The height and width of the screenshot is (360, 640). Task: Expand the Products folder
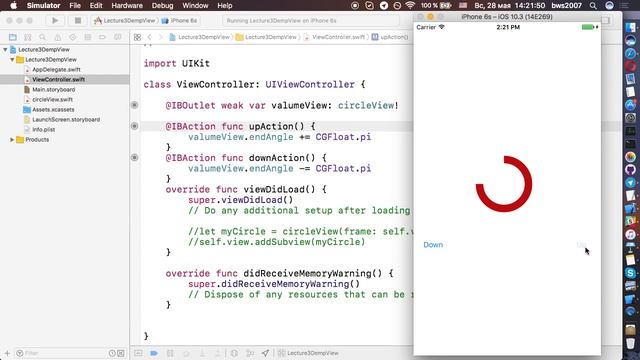click(x=12, y=140)
